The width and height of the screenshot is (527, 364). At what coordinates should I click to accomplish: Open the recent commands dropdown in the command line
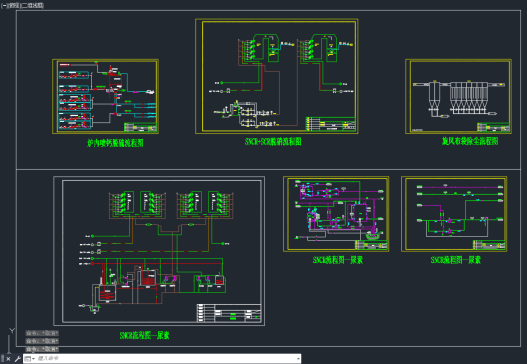[30, 359]
